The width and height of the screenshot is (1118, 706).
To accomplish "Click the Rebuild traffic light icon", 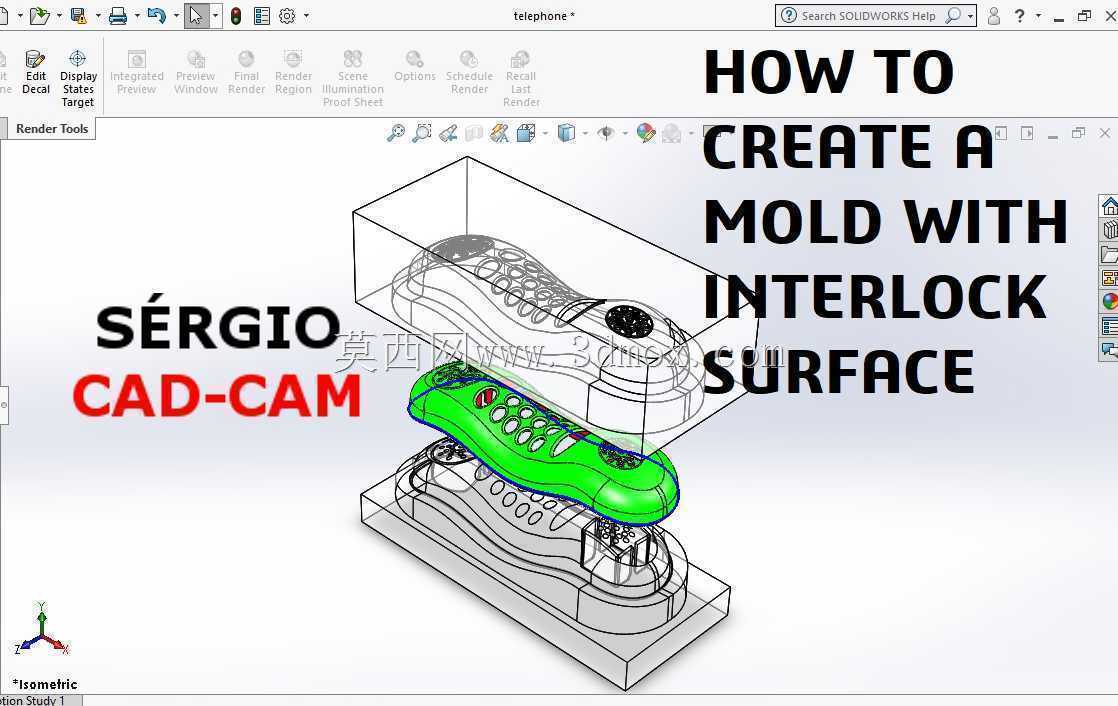I will [x=236, y=16].
